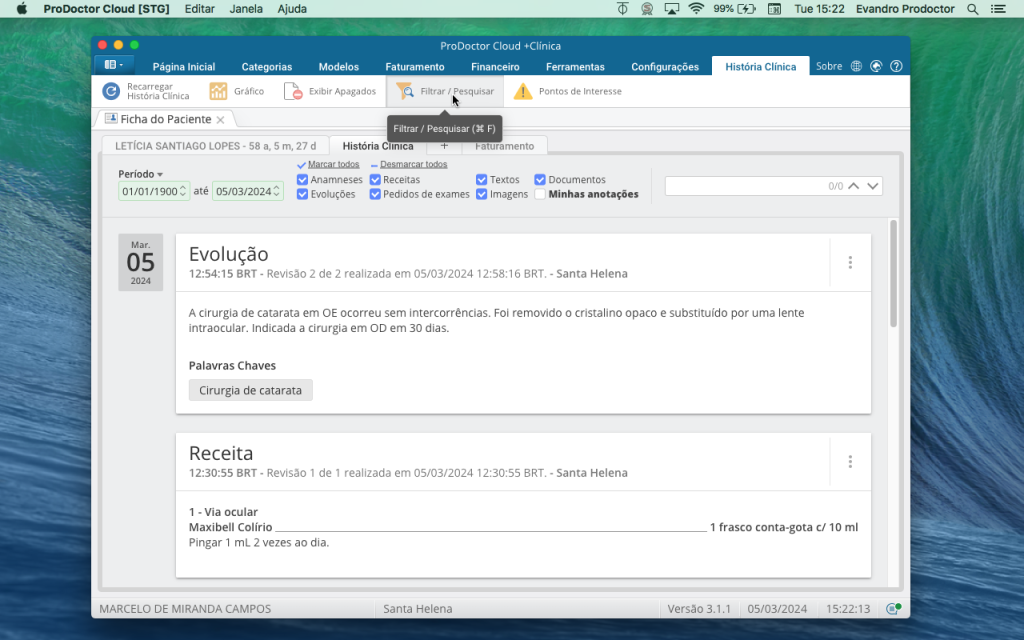Click Recarregar História Clínica reload icon

pos(111,91)
